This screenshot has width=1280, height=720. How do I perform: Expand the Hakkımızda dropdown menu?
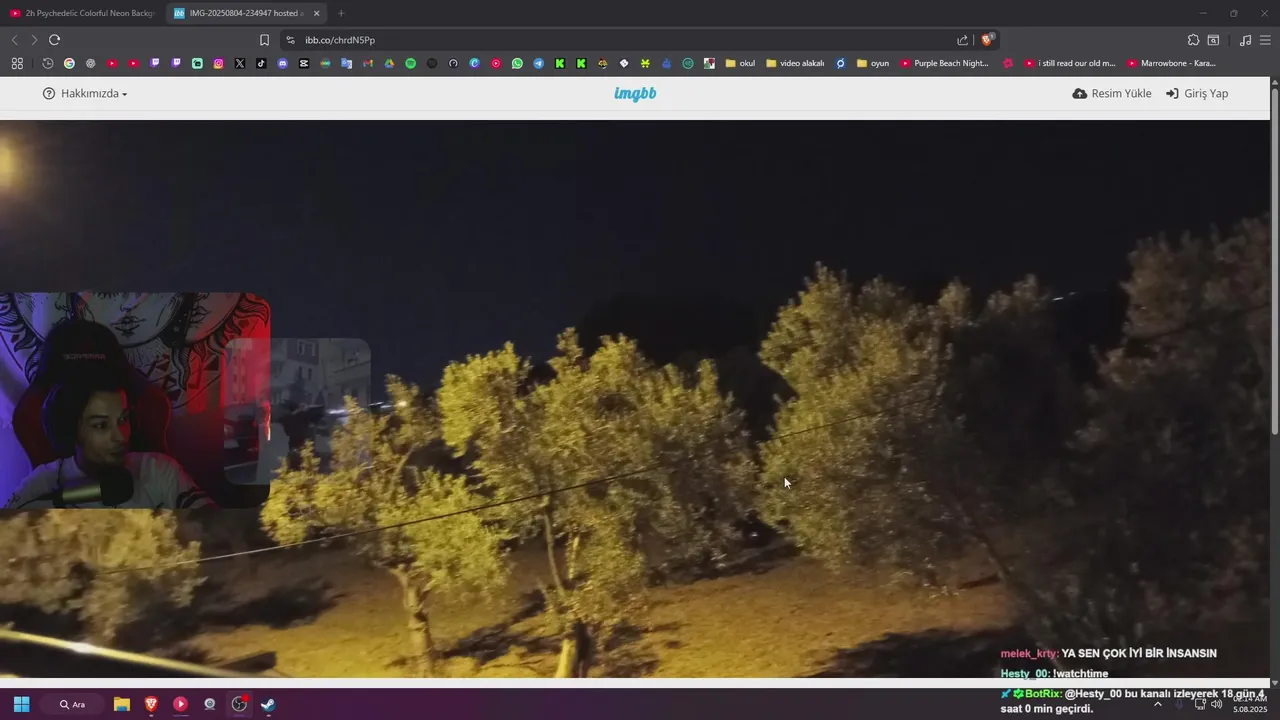[85, 93]
